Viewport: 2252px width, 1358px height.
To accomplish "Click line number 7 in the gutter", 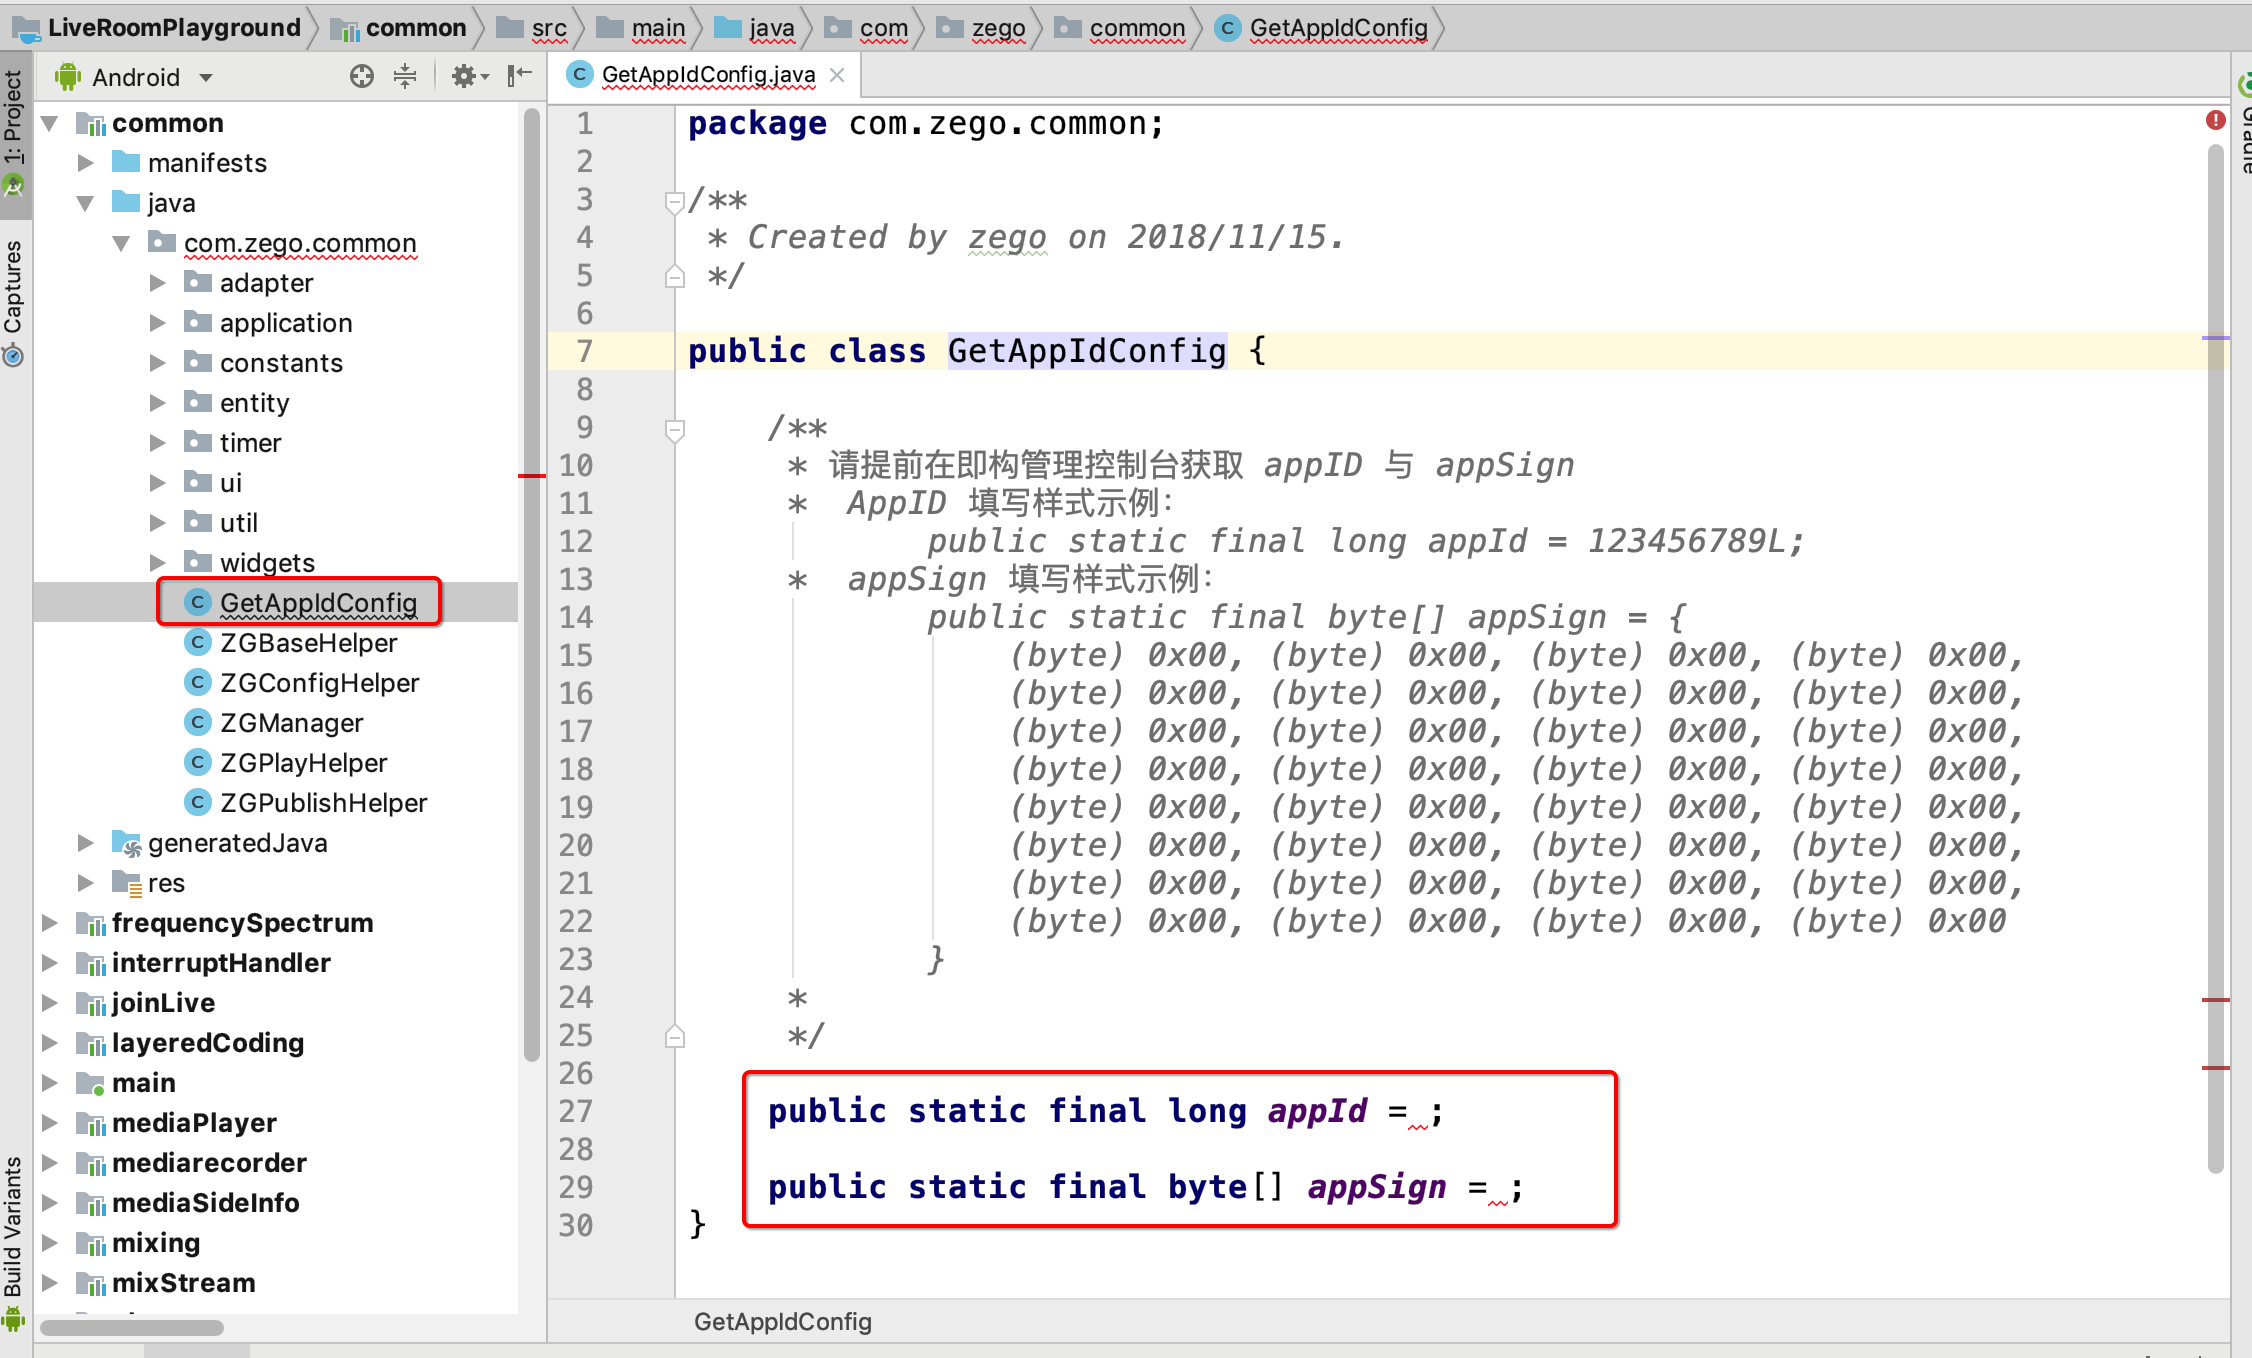I will [584, 351].
